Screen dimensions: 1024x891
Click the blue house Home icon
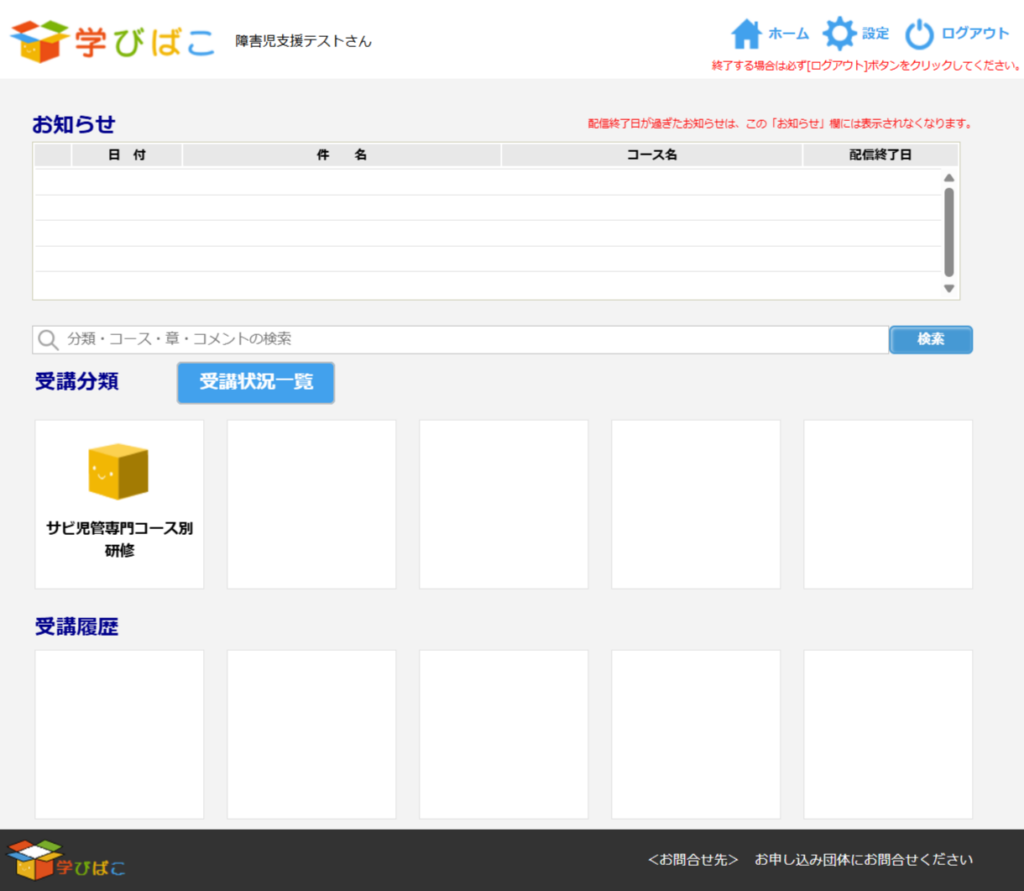click(746, 34)
